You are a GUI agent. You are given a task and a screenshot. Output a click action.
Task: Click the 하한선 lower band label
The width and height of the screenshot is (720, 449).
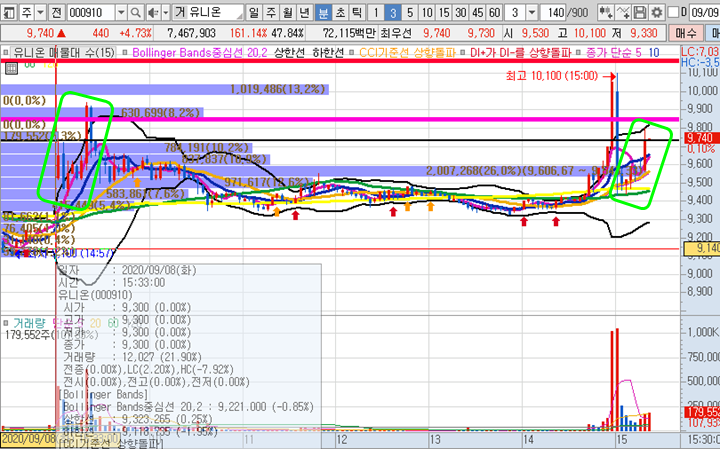[x=328, y=53]
